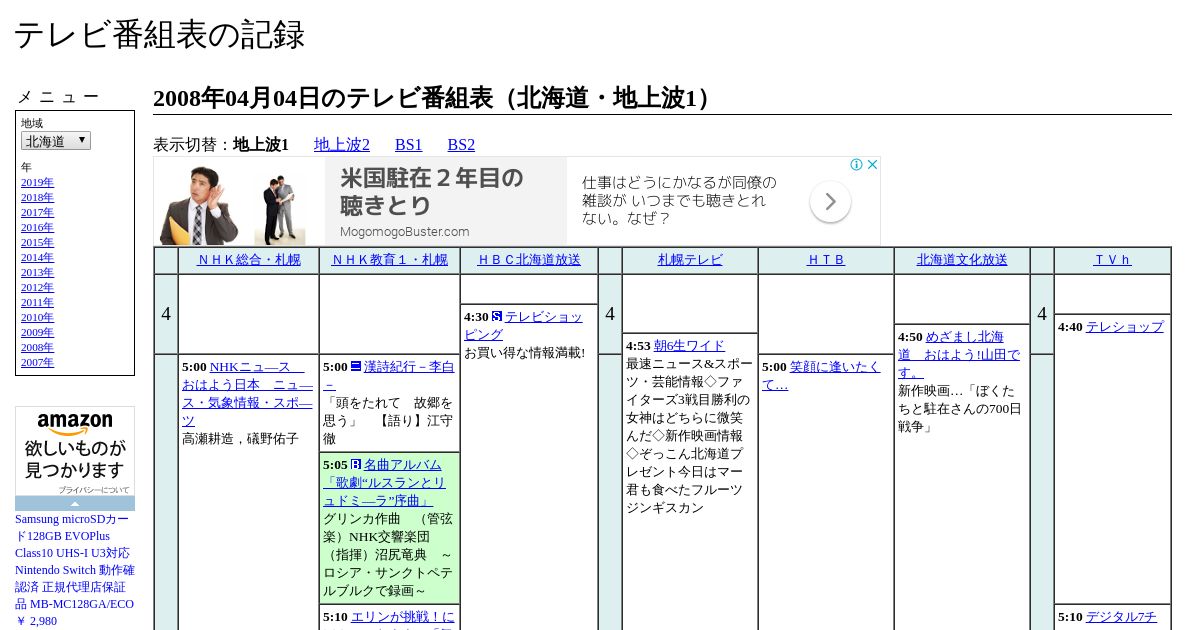This screenshot has width=1200, height=630.
Task: Open the 漢詩紀行－李白－ program link
Action: pyautogui.click(x=389, y=376)
